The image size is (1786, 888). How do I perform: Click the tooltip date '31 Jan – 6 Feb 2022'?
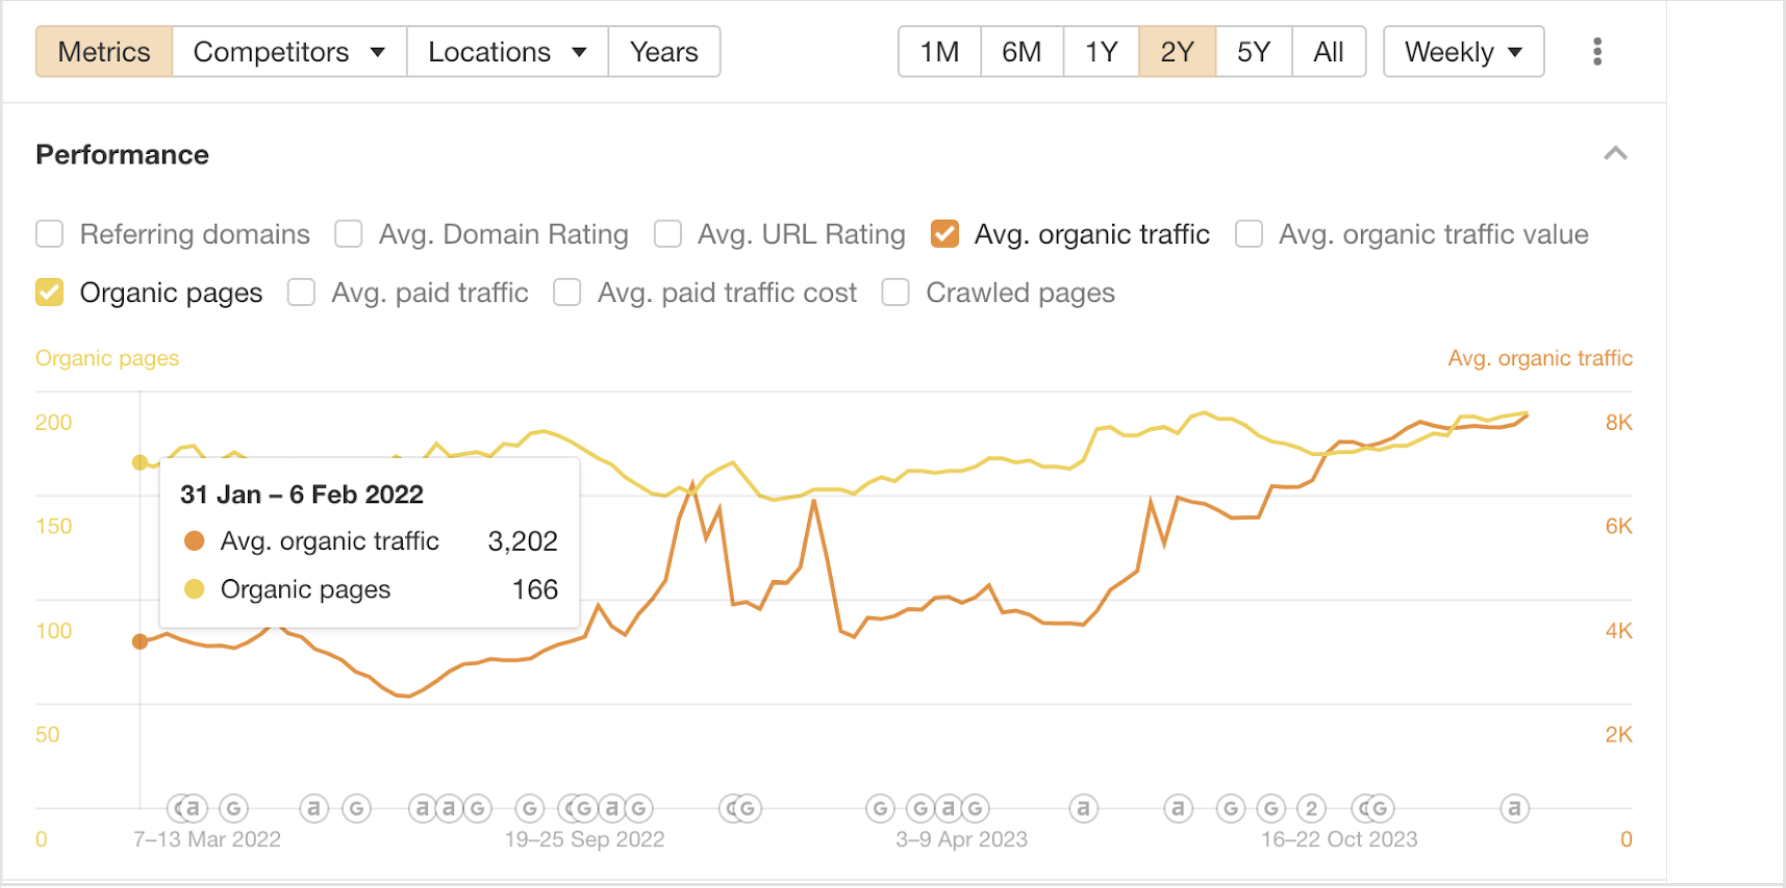302,494
